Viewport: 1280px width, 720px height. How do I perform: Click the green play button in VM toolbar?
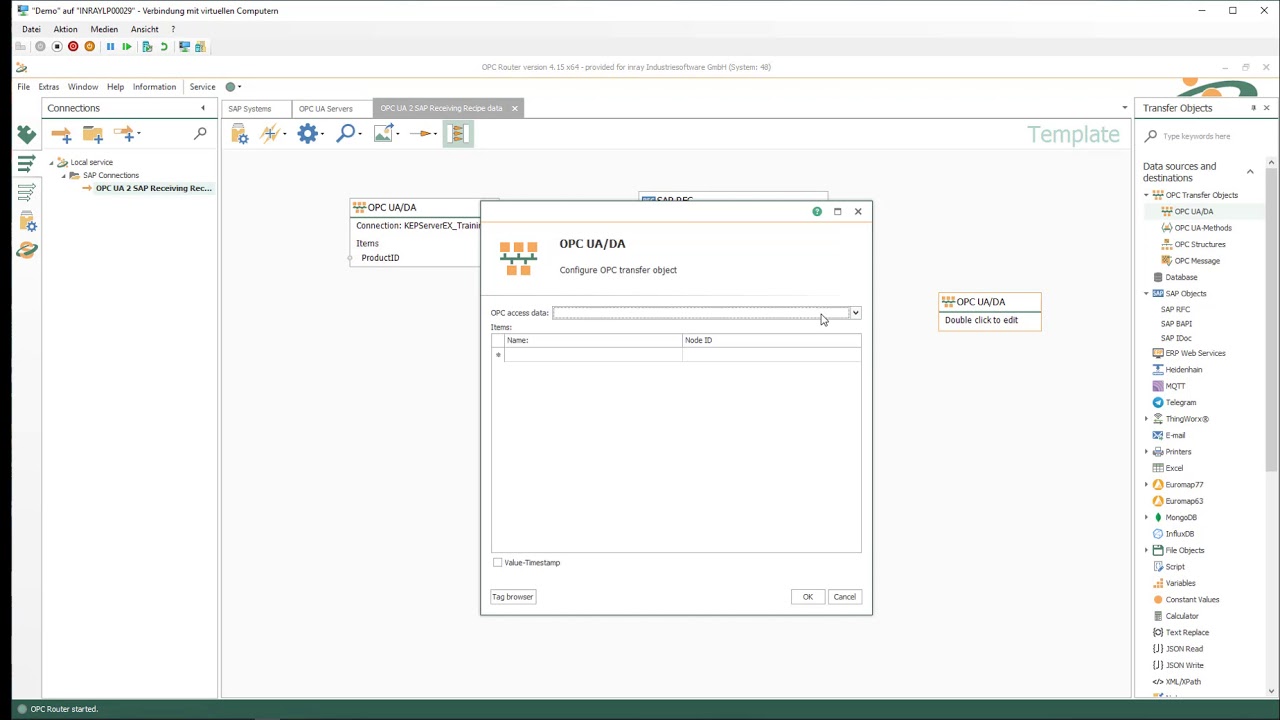[x=127, y=47]
